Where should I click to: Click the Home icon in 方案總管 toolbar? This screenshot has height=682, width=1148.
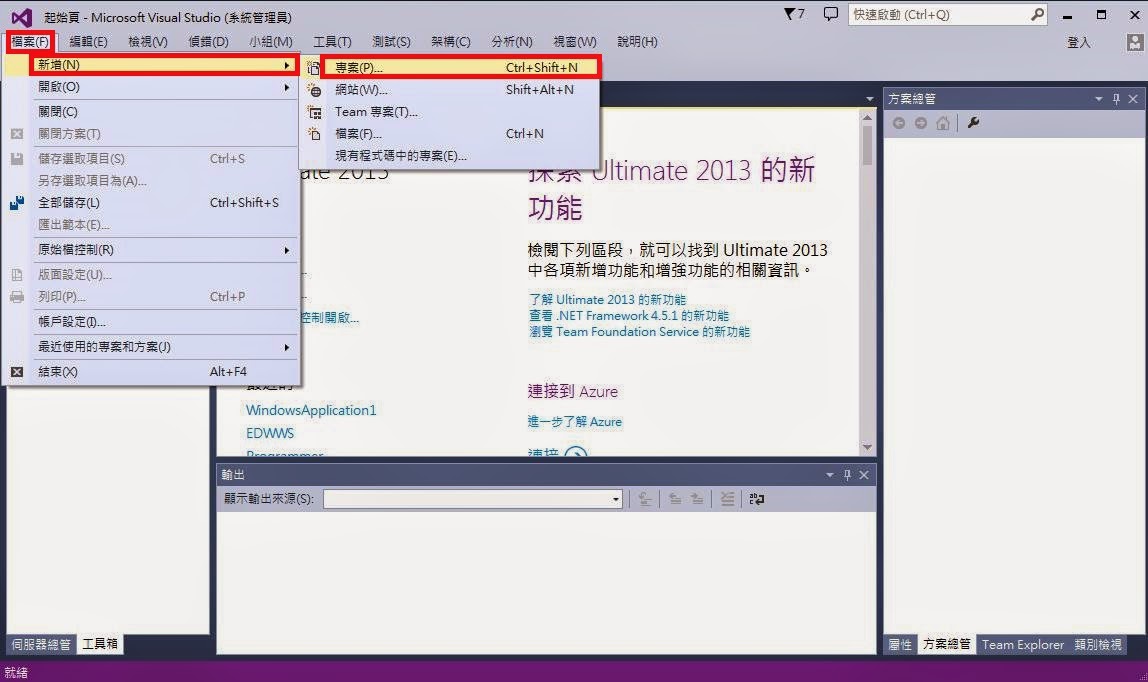click(943, 123)
